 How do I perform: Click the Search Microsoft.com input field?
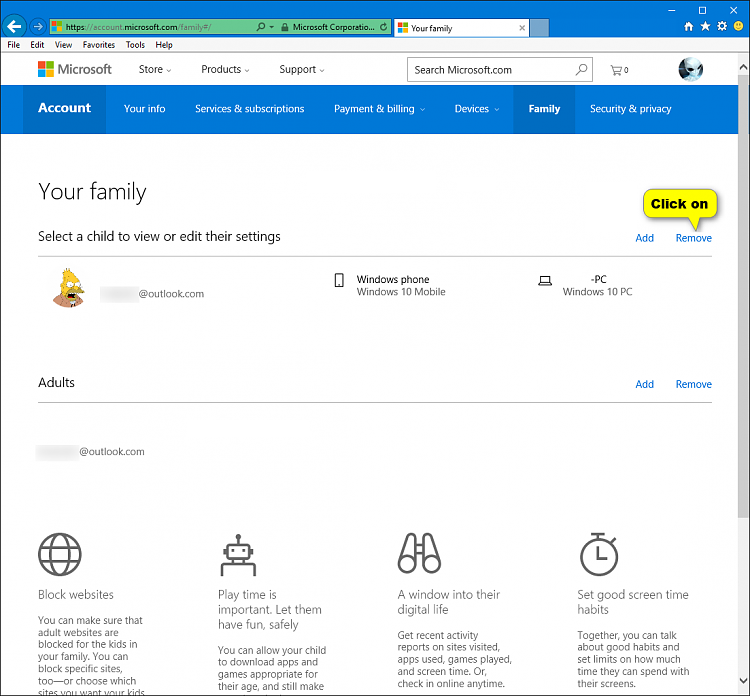click(490, 70)
